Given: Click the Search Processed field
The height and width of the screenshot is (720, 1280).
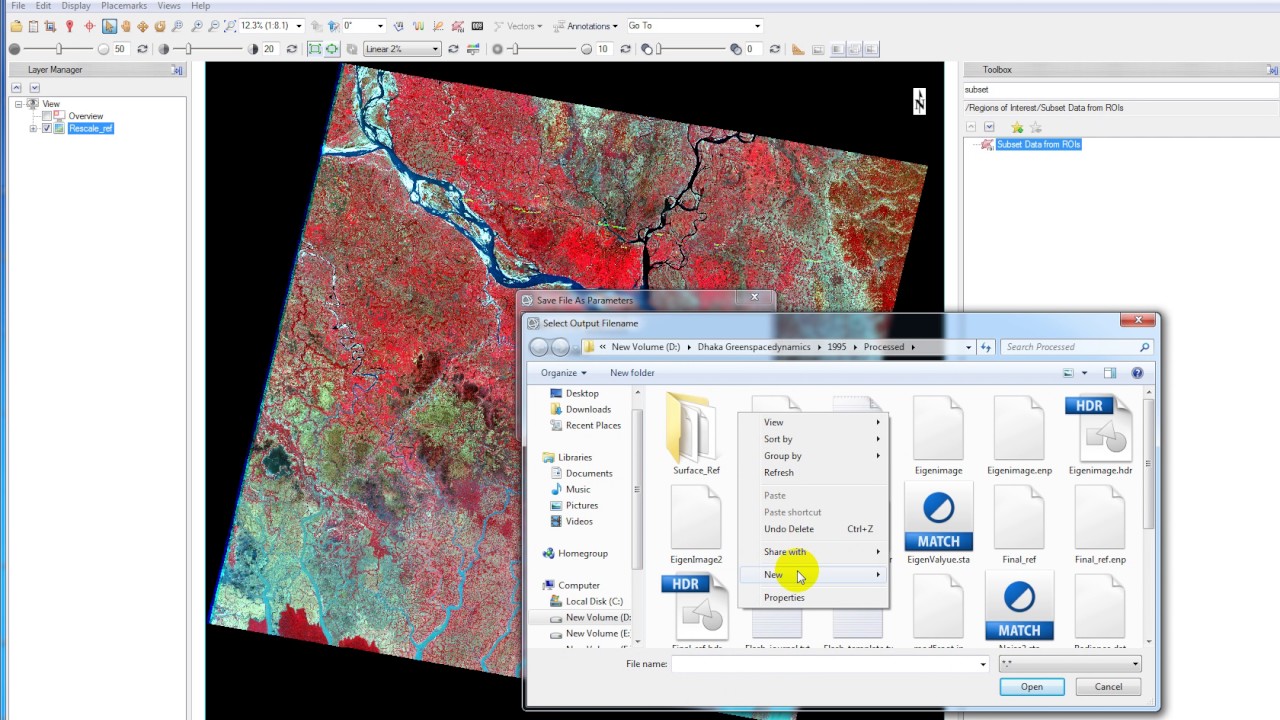Looking at the screenshot, I should pos(1076,347).
